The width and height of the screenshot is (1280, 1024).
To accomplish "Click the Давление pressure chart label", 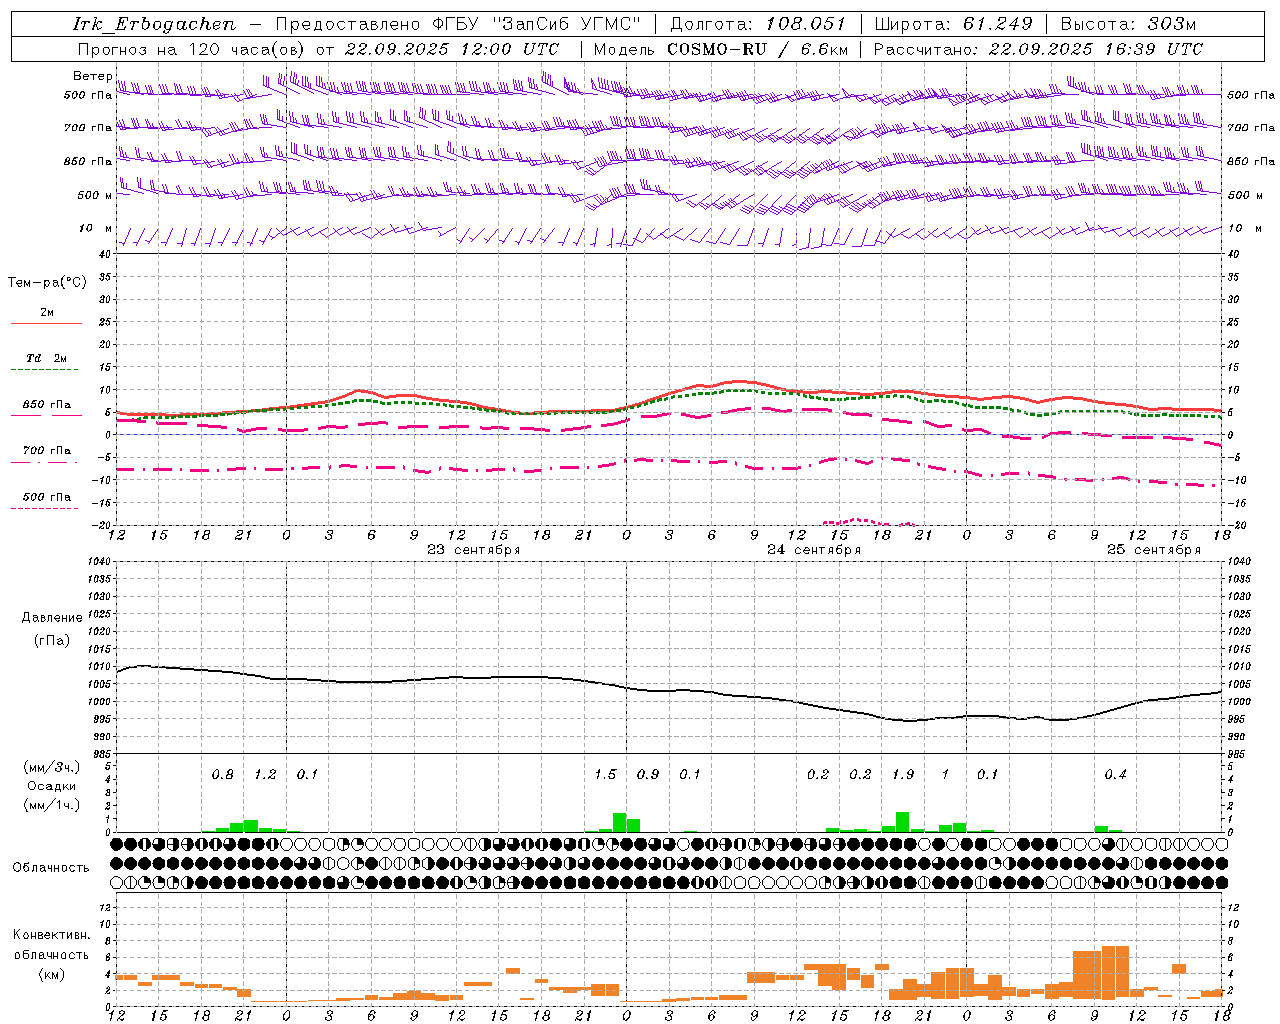I will tap(52, 618).
